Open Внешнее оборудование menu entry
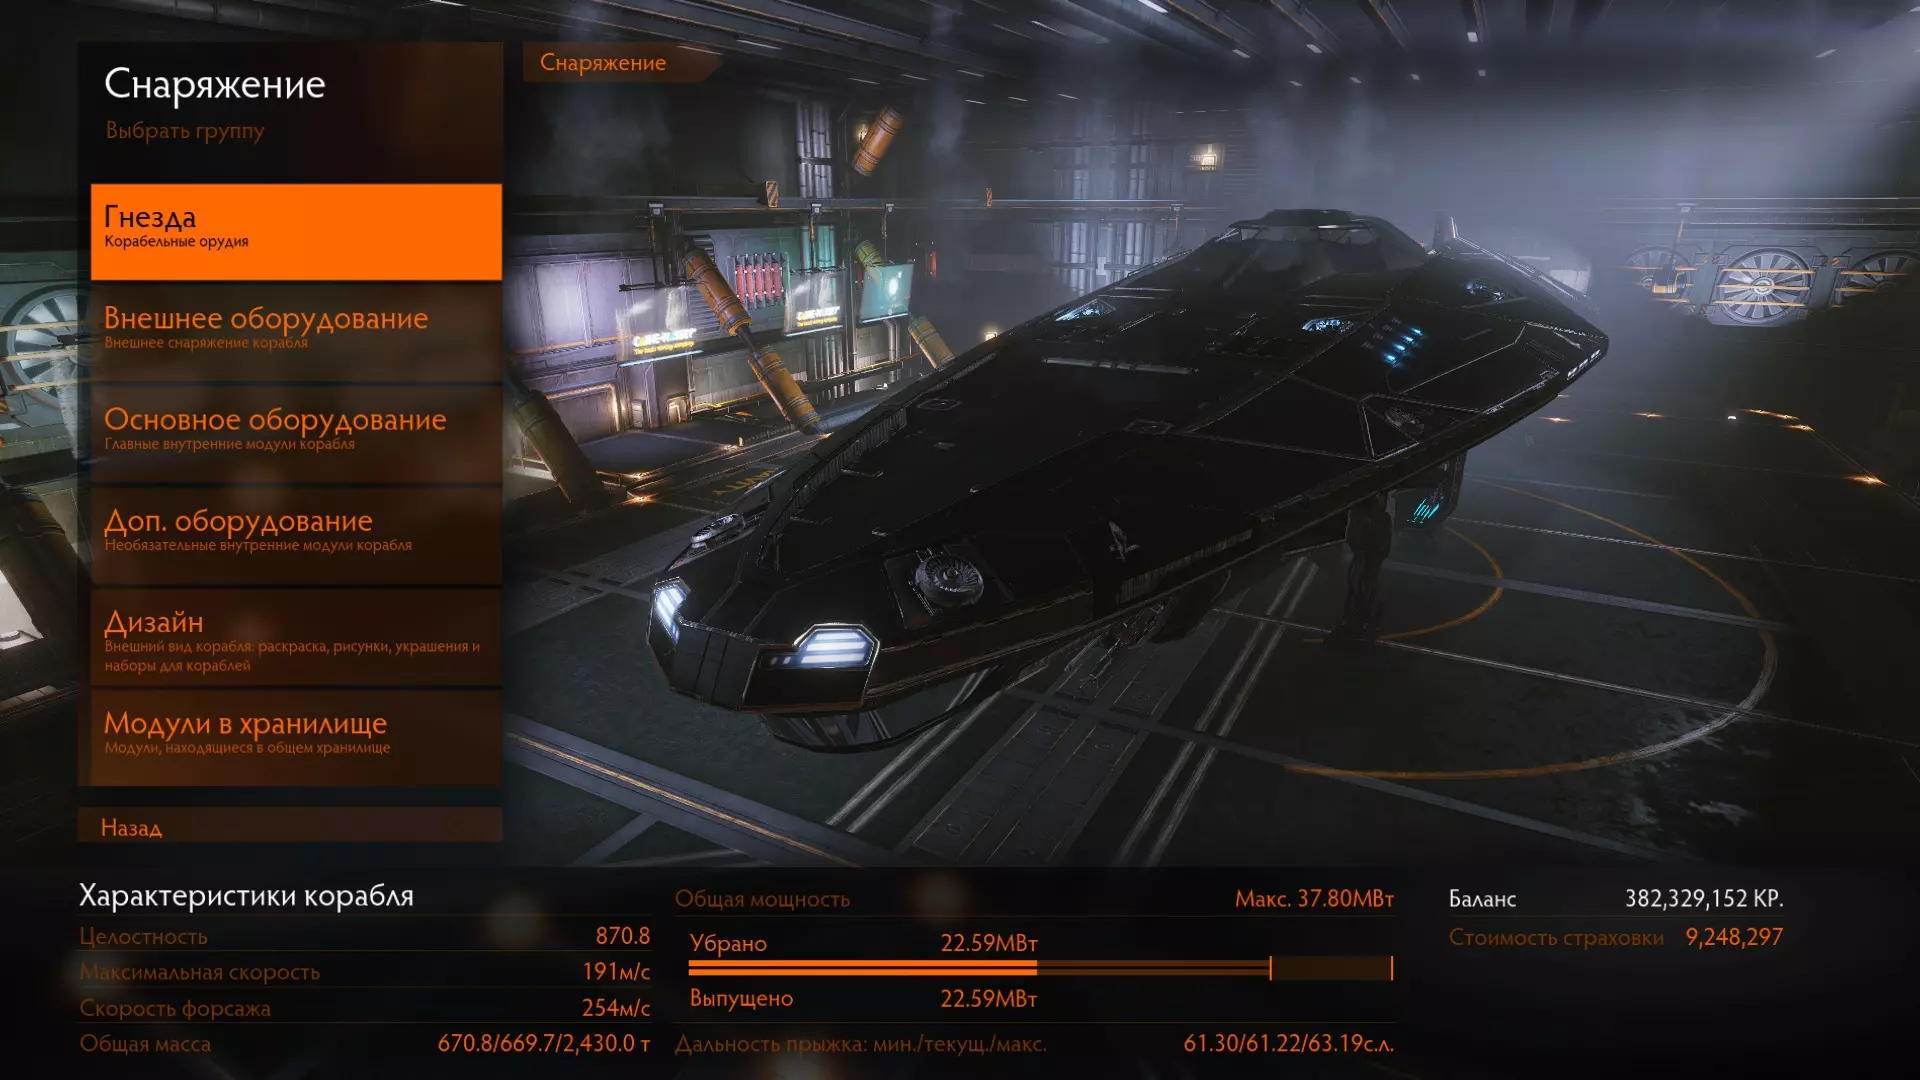This screenshot has width=1920, height=1080. coord(296,329)
